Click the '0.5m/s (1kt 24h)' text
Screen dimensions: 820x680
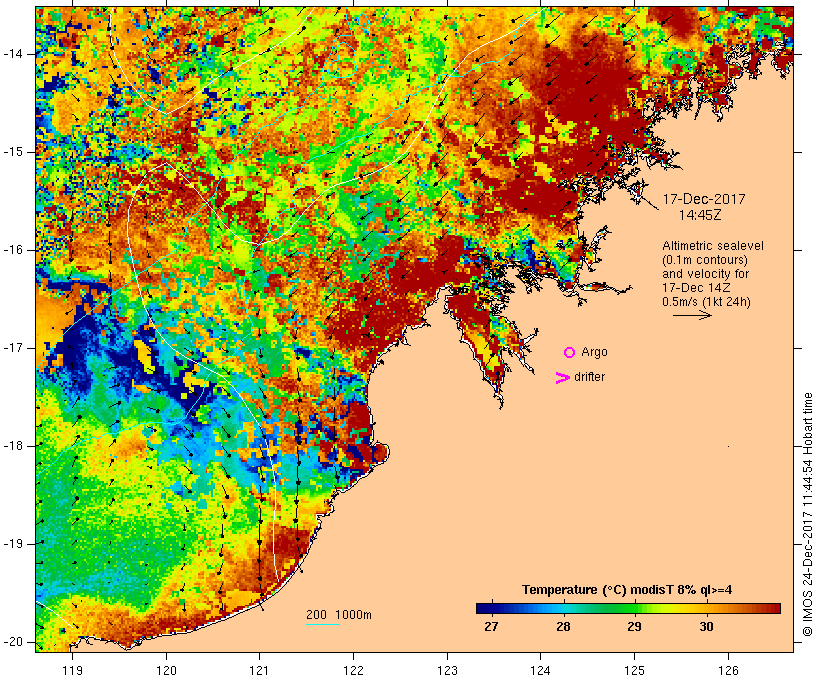(x=706, y=302)
